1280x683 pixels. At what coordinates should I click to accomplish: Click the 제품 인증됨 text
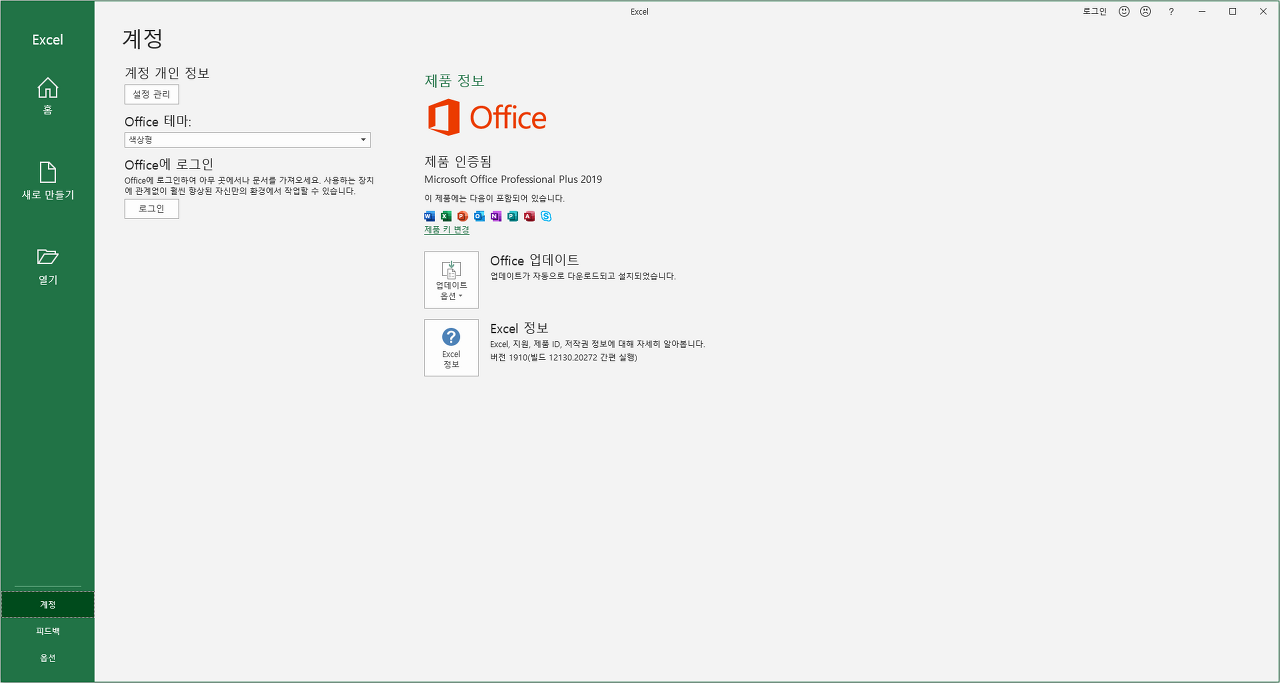(458, 161)
